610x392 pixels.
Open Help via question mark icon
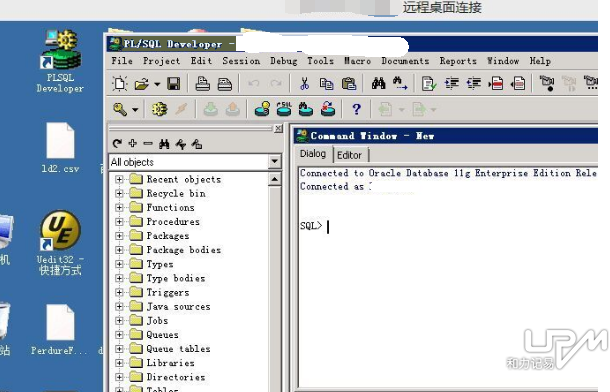[x=356, y=109]
